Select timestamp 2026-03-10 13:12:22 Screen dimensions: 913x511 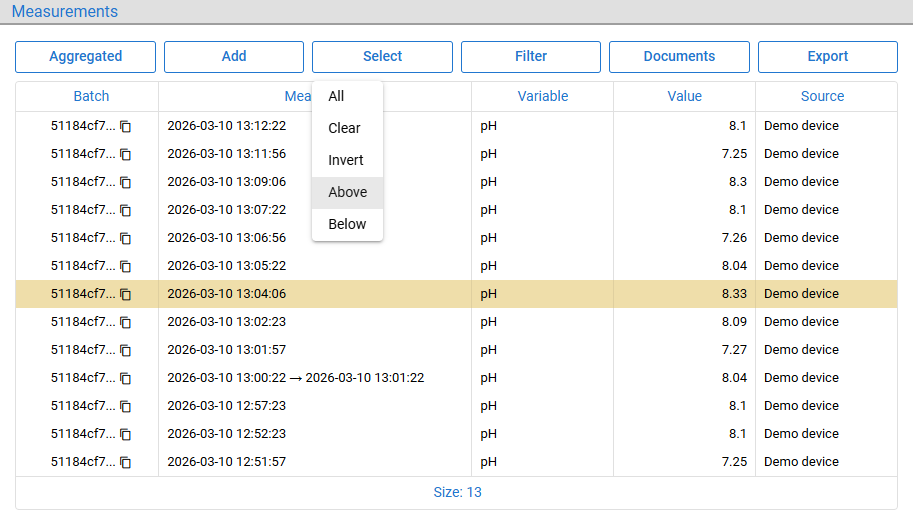click(x=227, y=126)
